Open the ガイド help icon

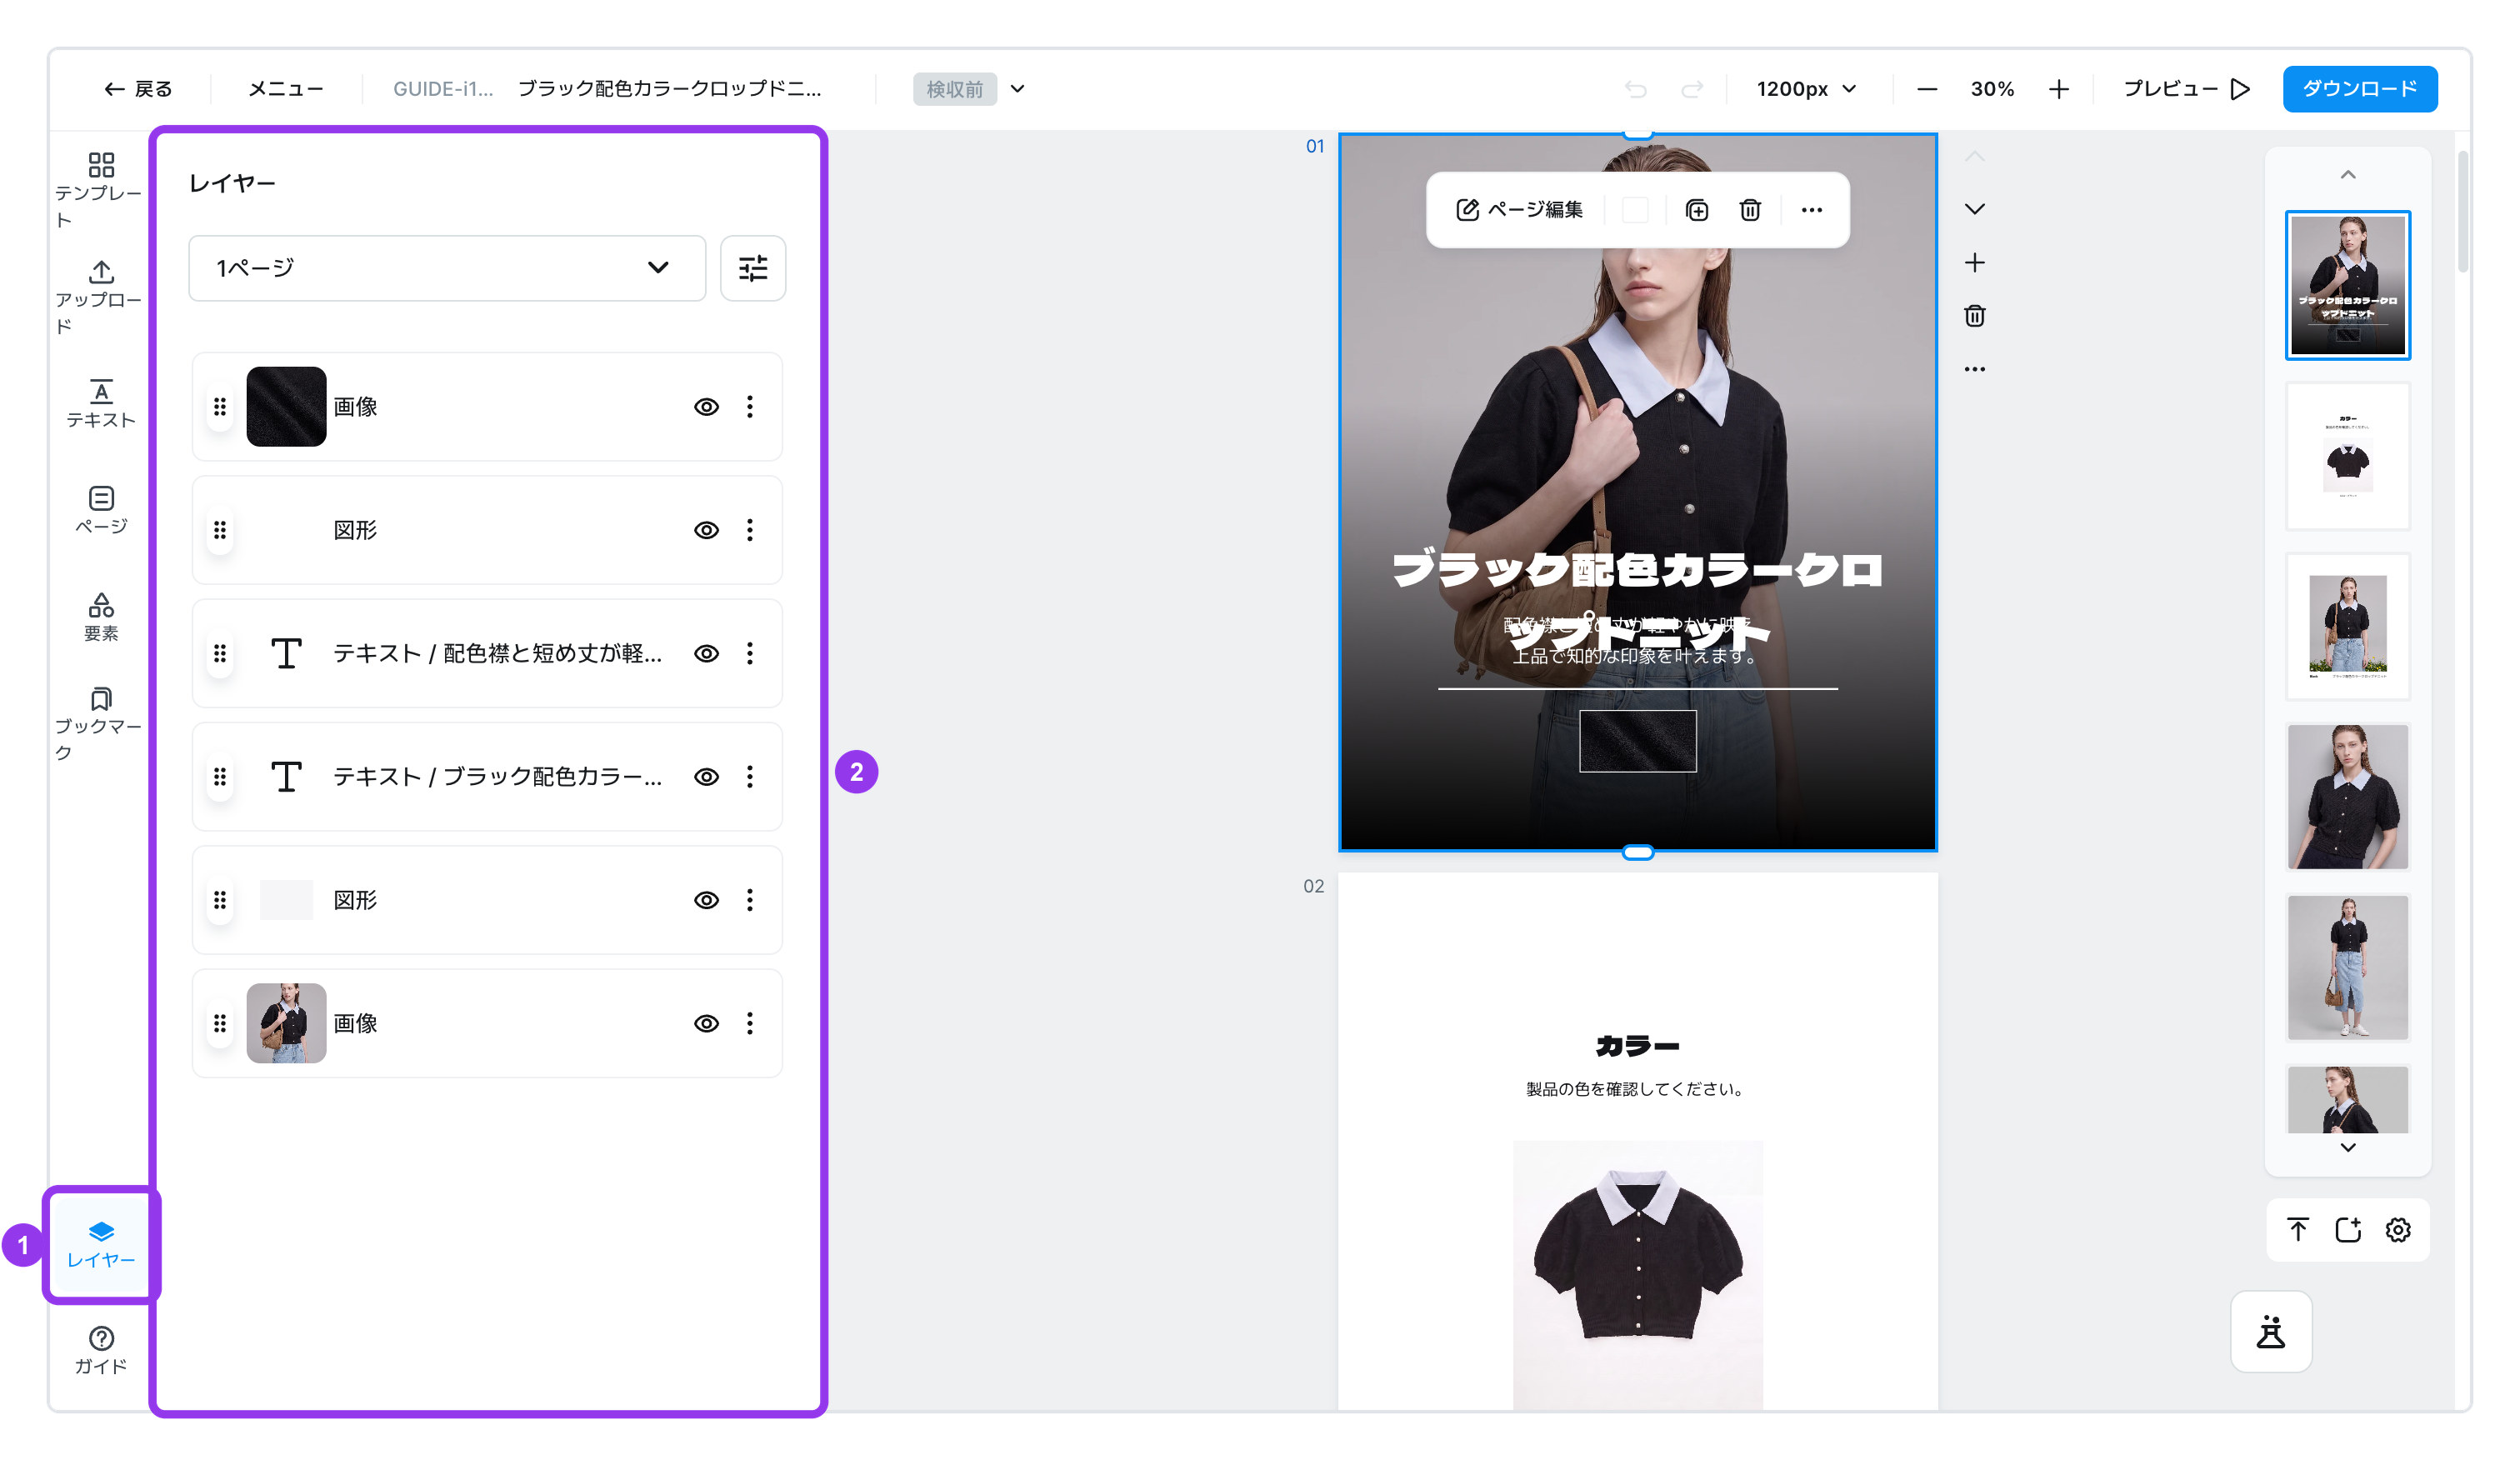100,1350
